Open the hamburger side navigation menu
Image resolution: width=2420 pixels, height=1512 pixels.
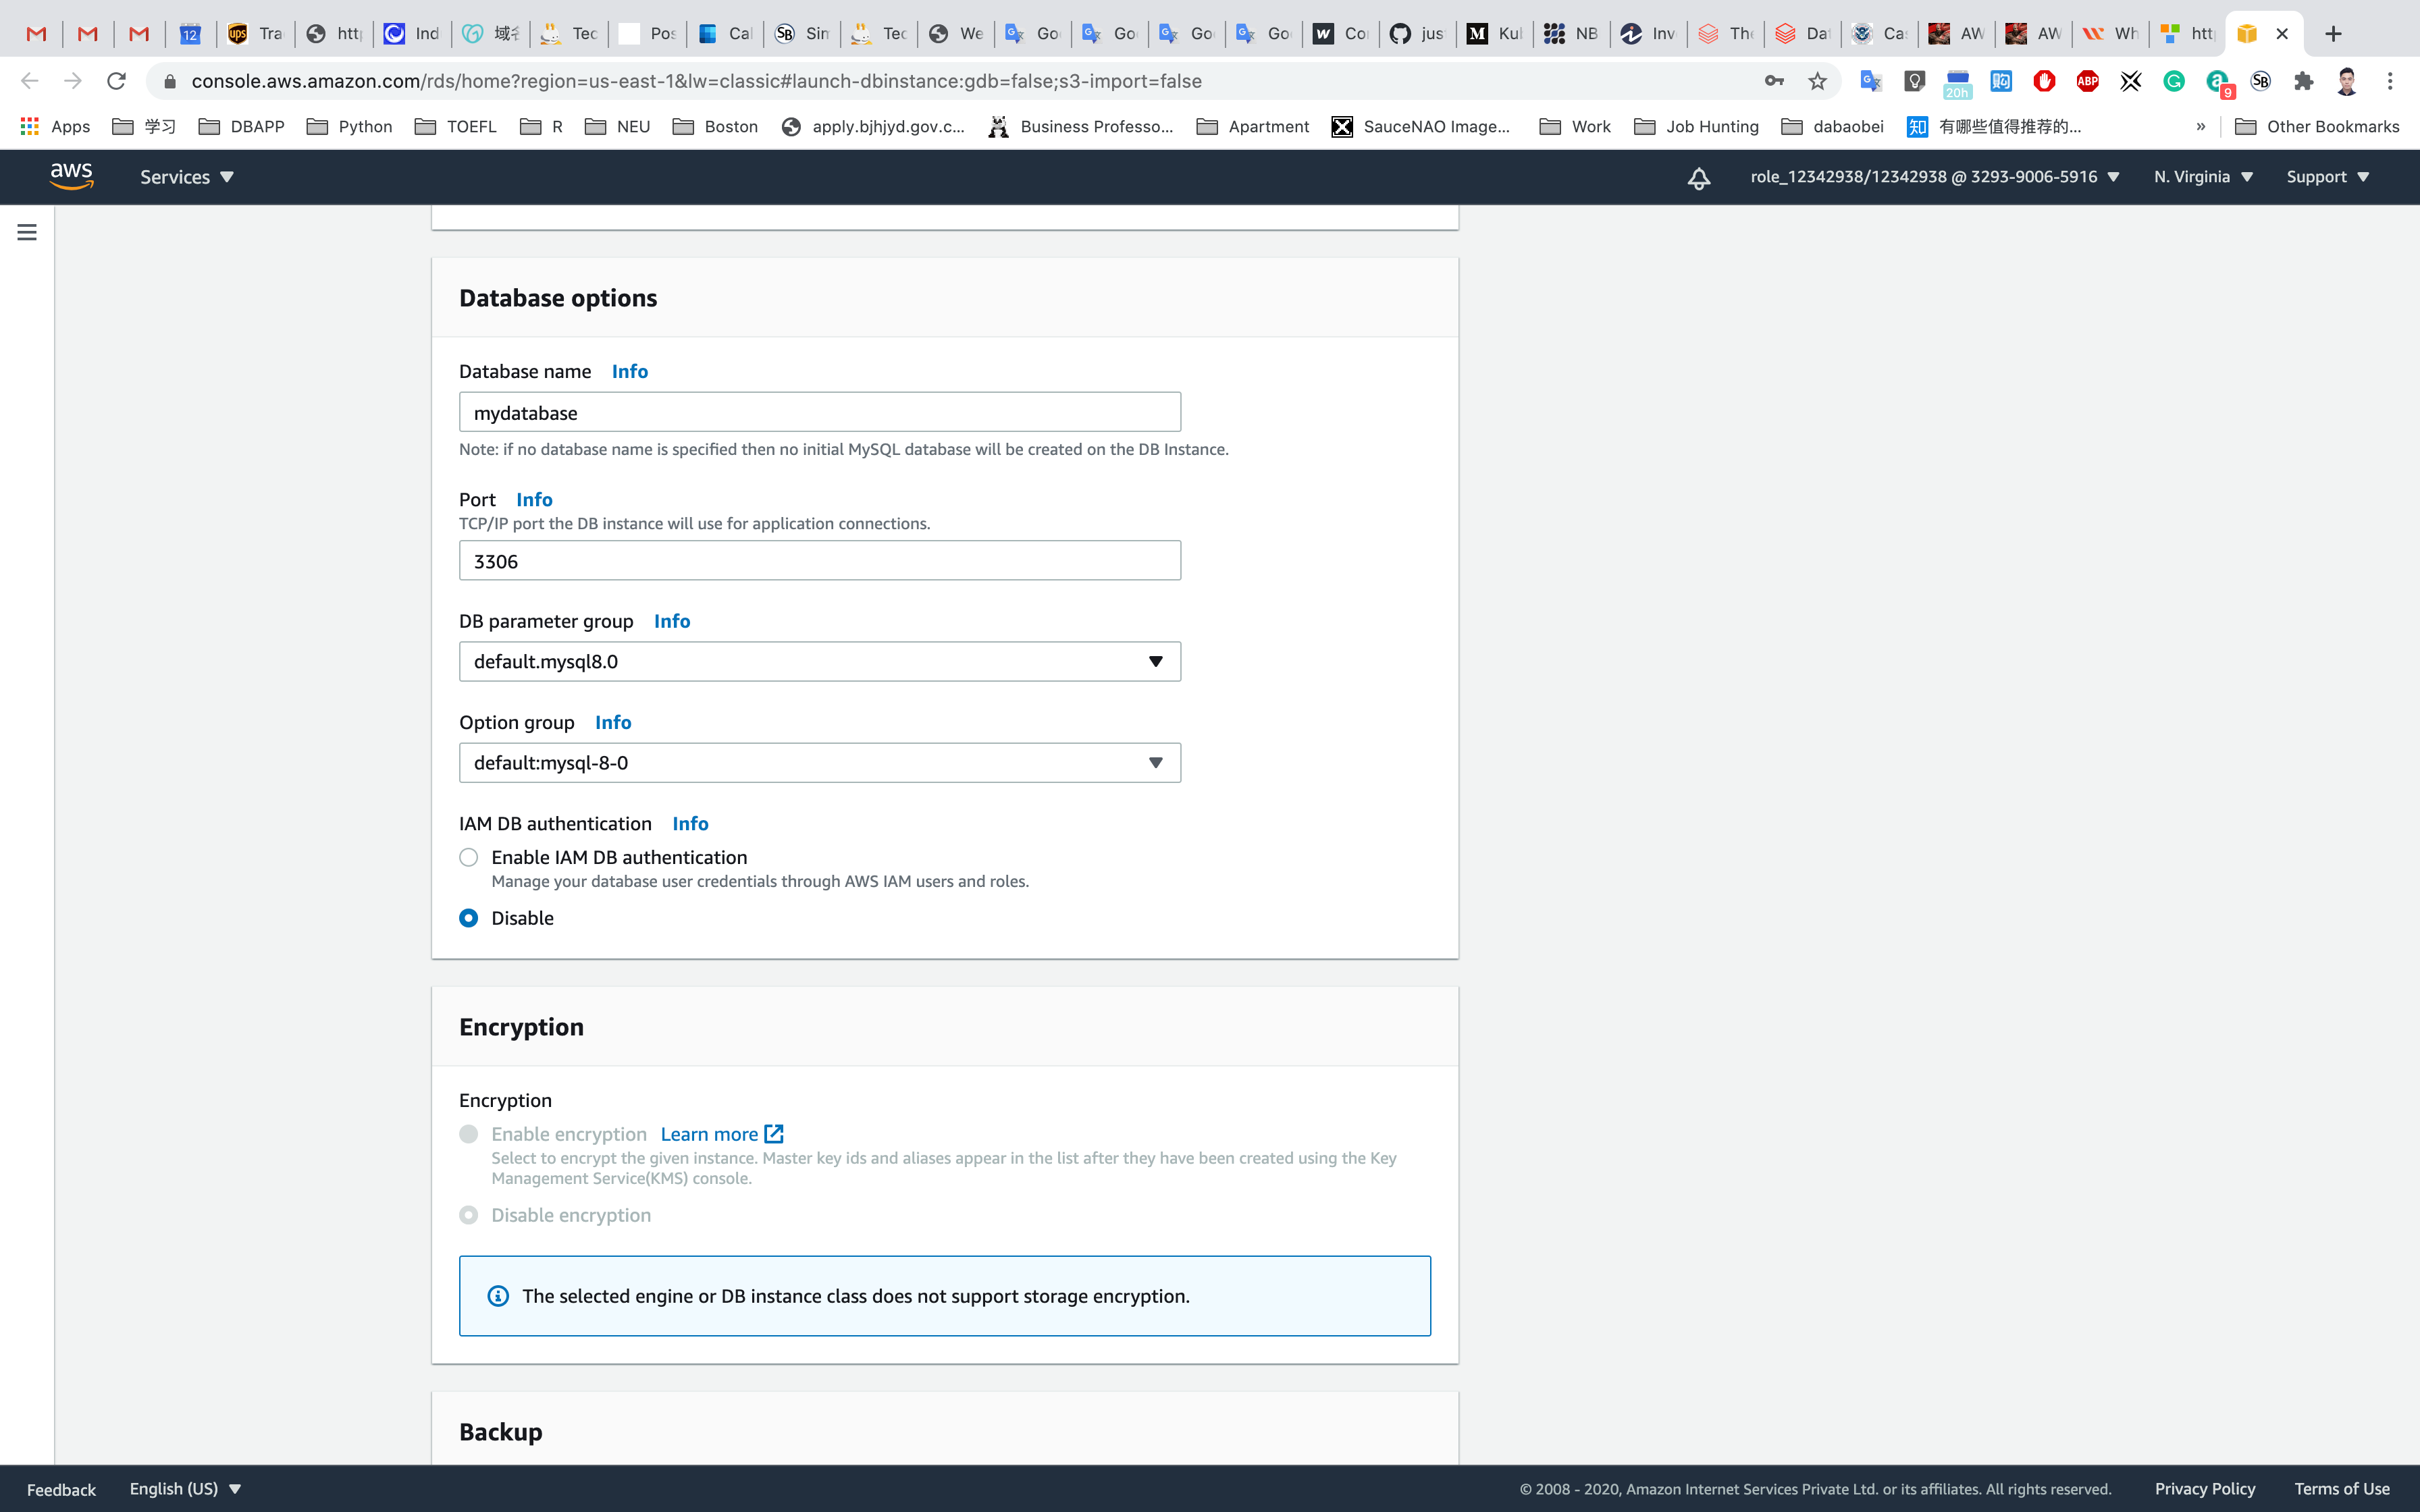(x=27, y=232)
